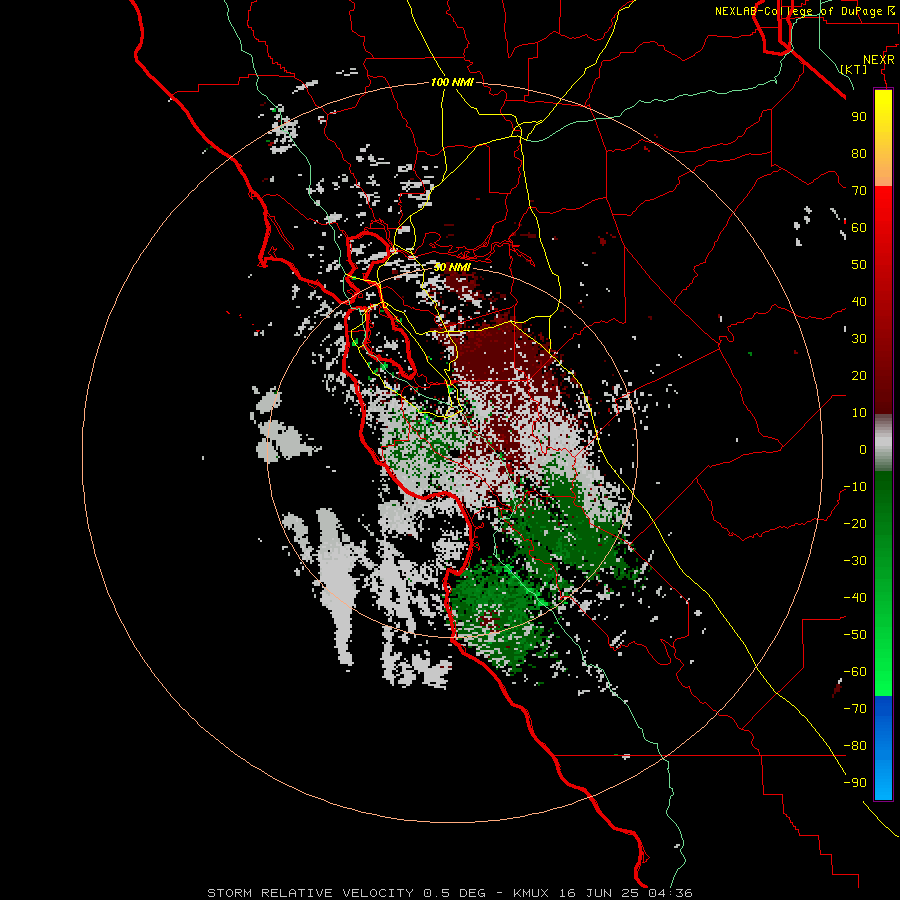900x900 pixels.
Task: Pick the yellow segment of the color bar
Action: [x=883, y=138]
